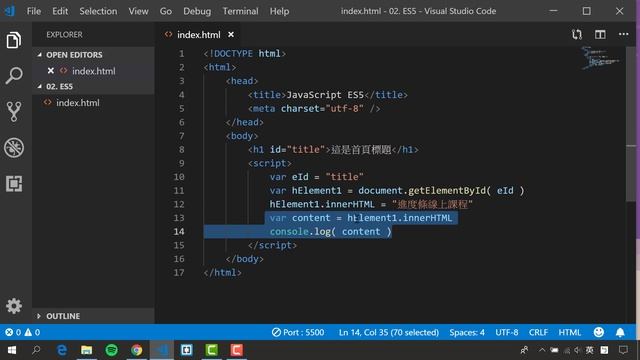Open index.html under 02. ES5 folder

(78, 102)
